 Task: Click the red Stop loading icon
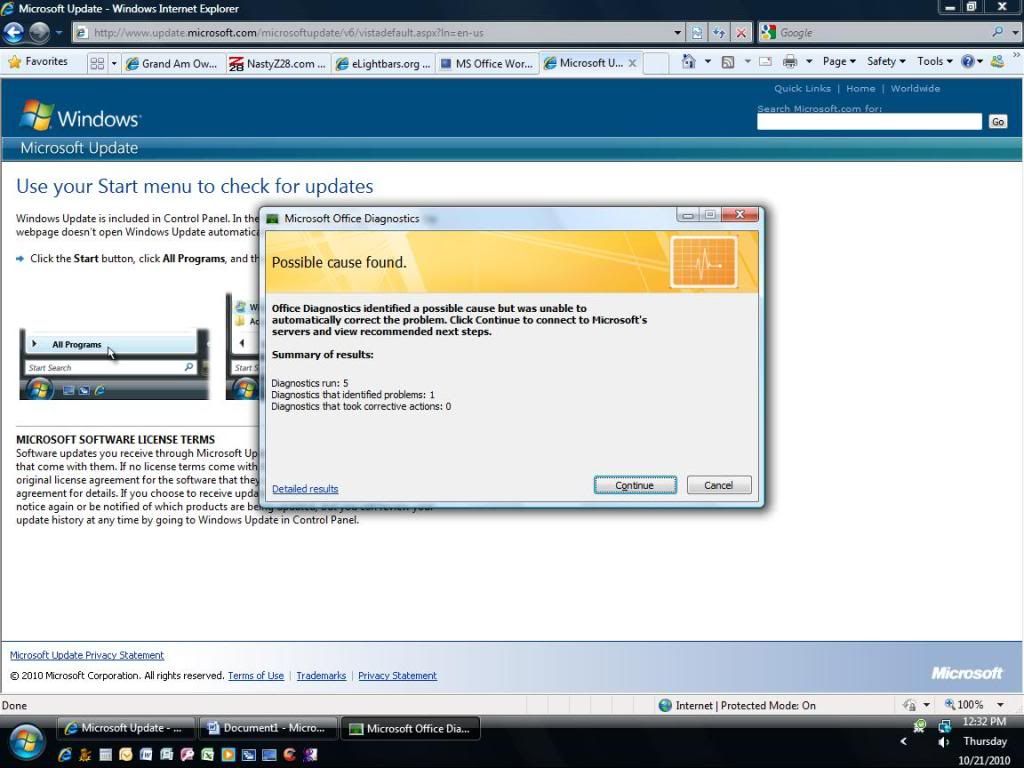[x=741, y=33]
